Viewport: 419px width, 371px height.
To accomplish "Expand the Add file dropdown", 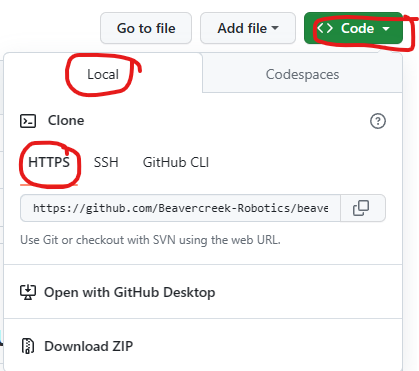I will click(248, 28).
